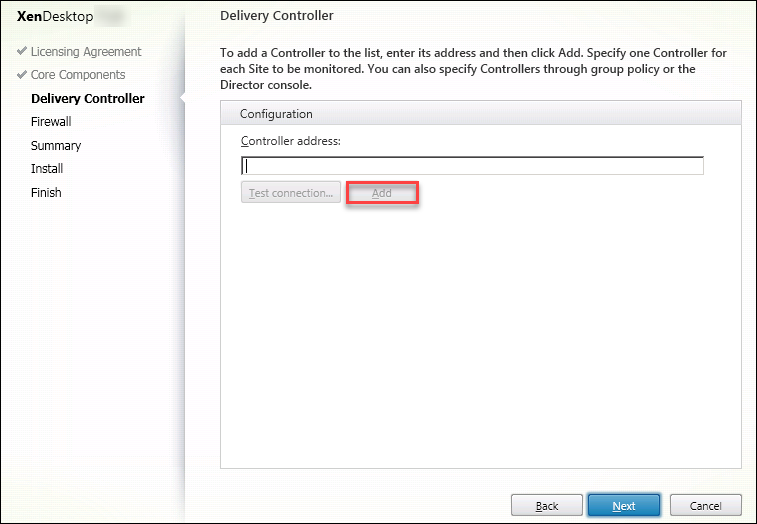Select the Licensing Agreement step

click(x=86, y=52)
